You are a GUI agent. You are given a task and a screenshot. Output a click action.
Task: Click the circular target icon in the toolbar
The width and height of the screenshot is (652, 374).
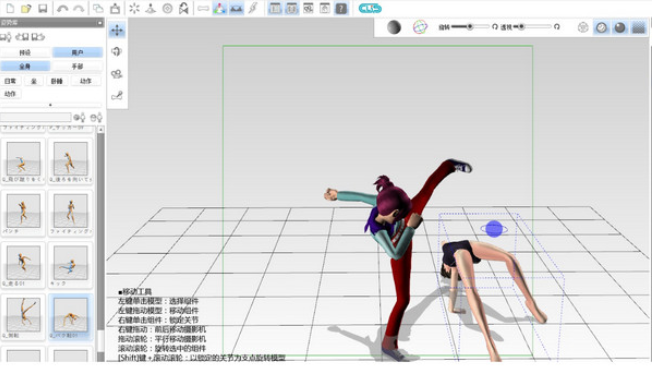[167, 8]
